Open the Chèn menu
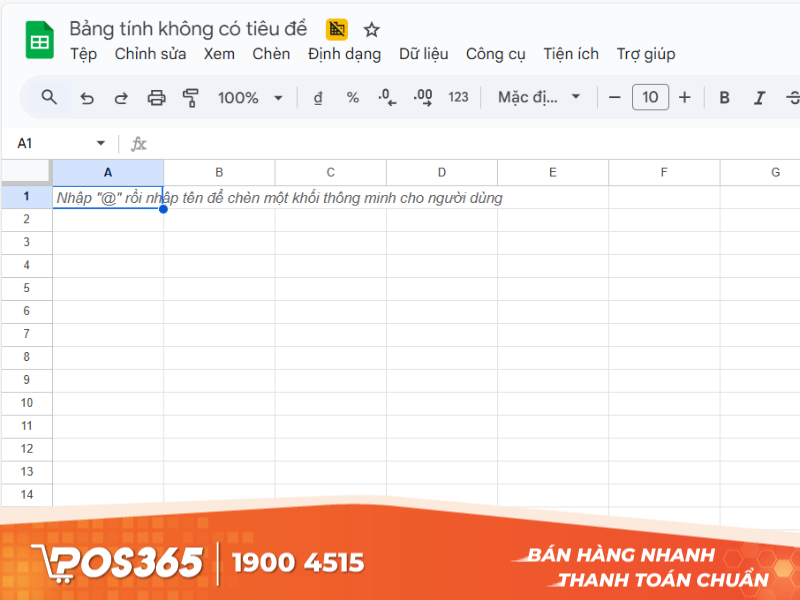 point(270,54)
